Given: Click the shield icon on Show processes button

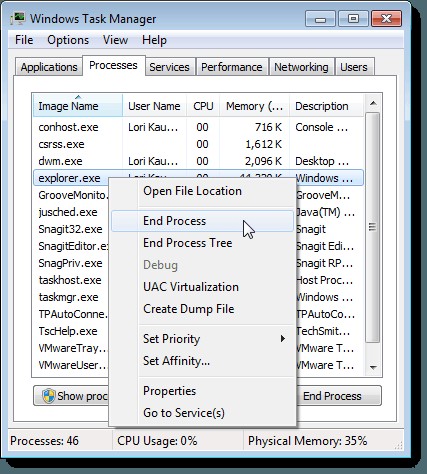Looking at the screenshot, I should (x=49, y=396).
